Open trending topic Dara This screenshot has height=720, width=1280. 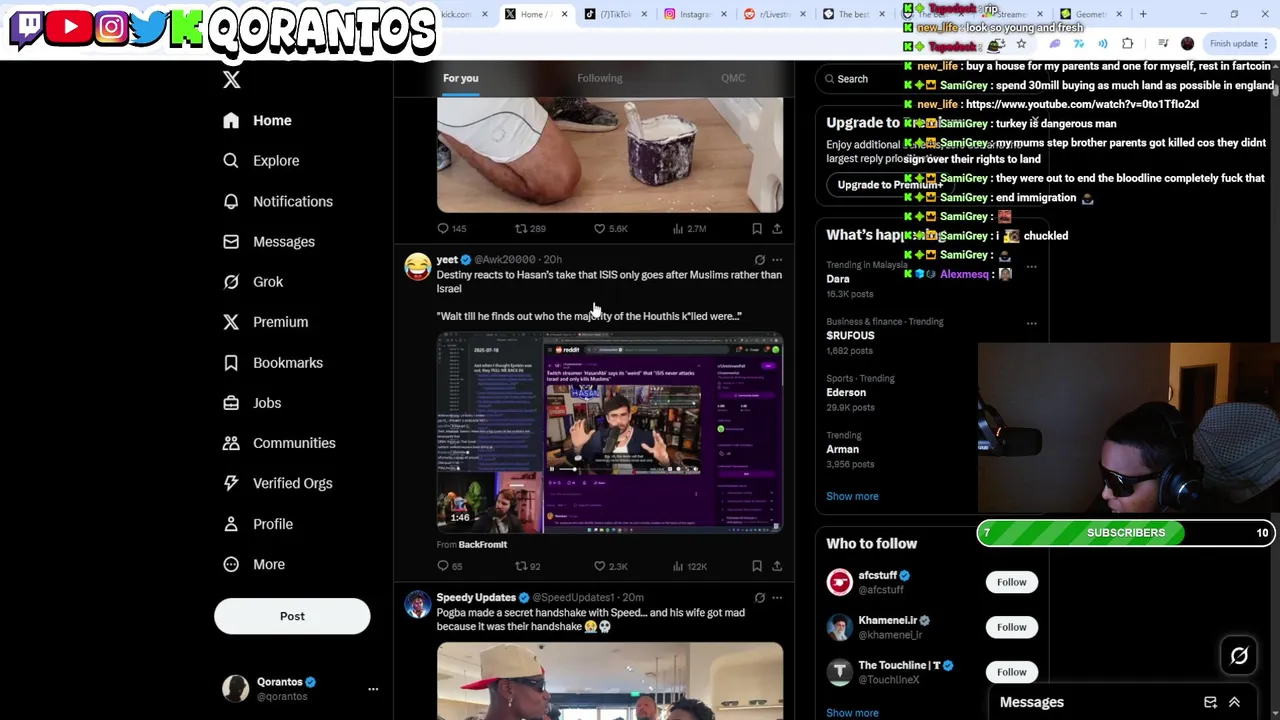[838, 279]
